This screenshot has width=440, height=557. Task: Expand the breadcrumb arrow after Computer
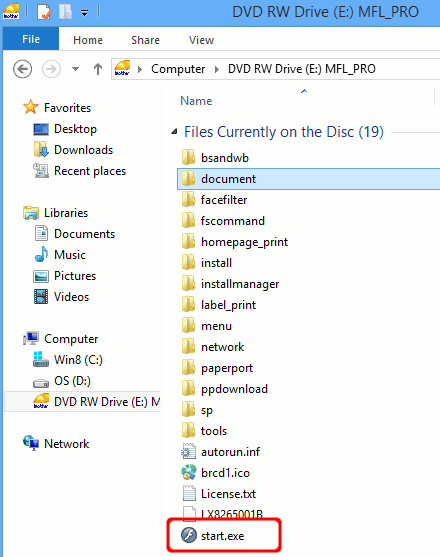click(217, 69)
